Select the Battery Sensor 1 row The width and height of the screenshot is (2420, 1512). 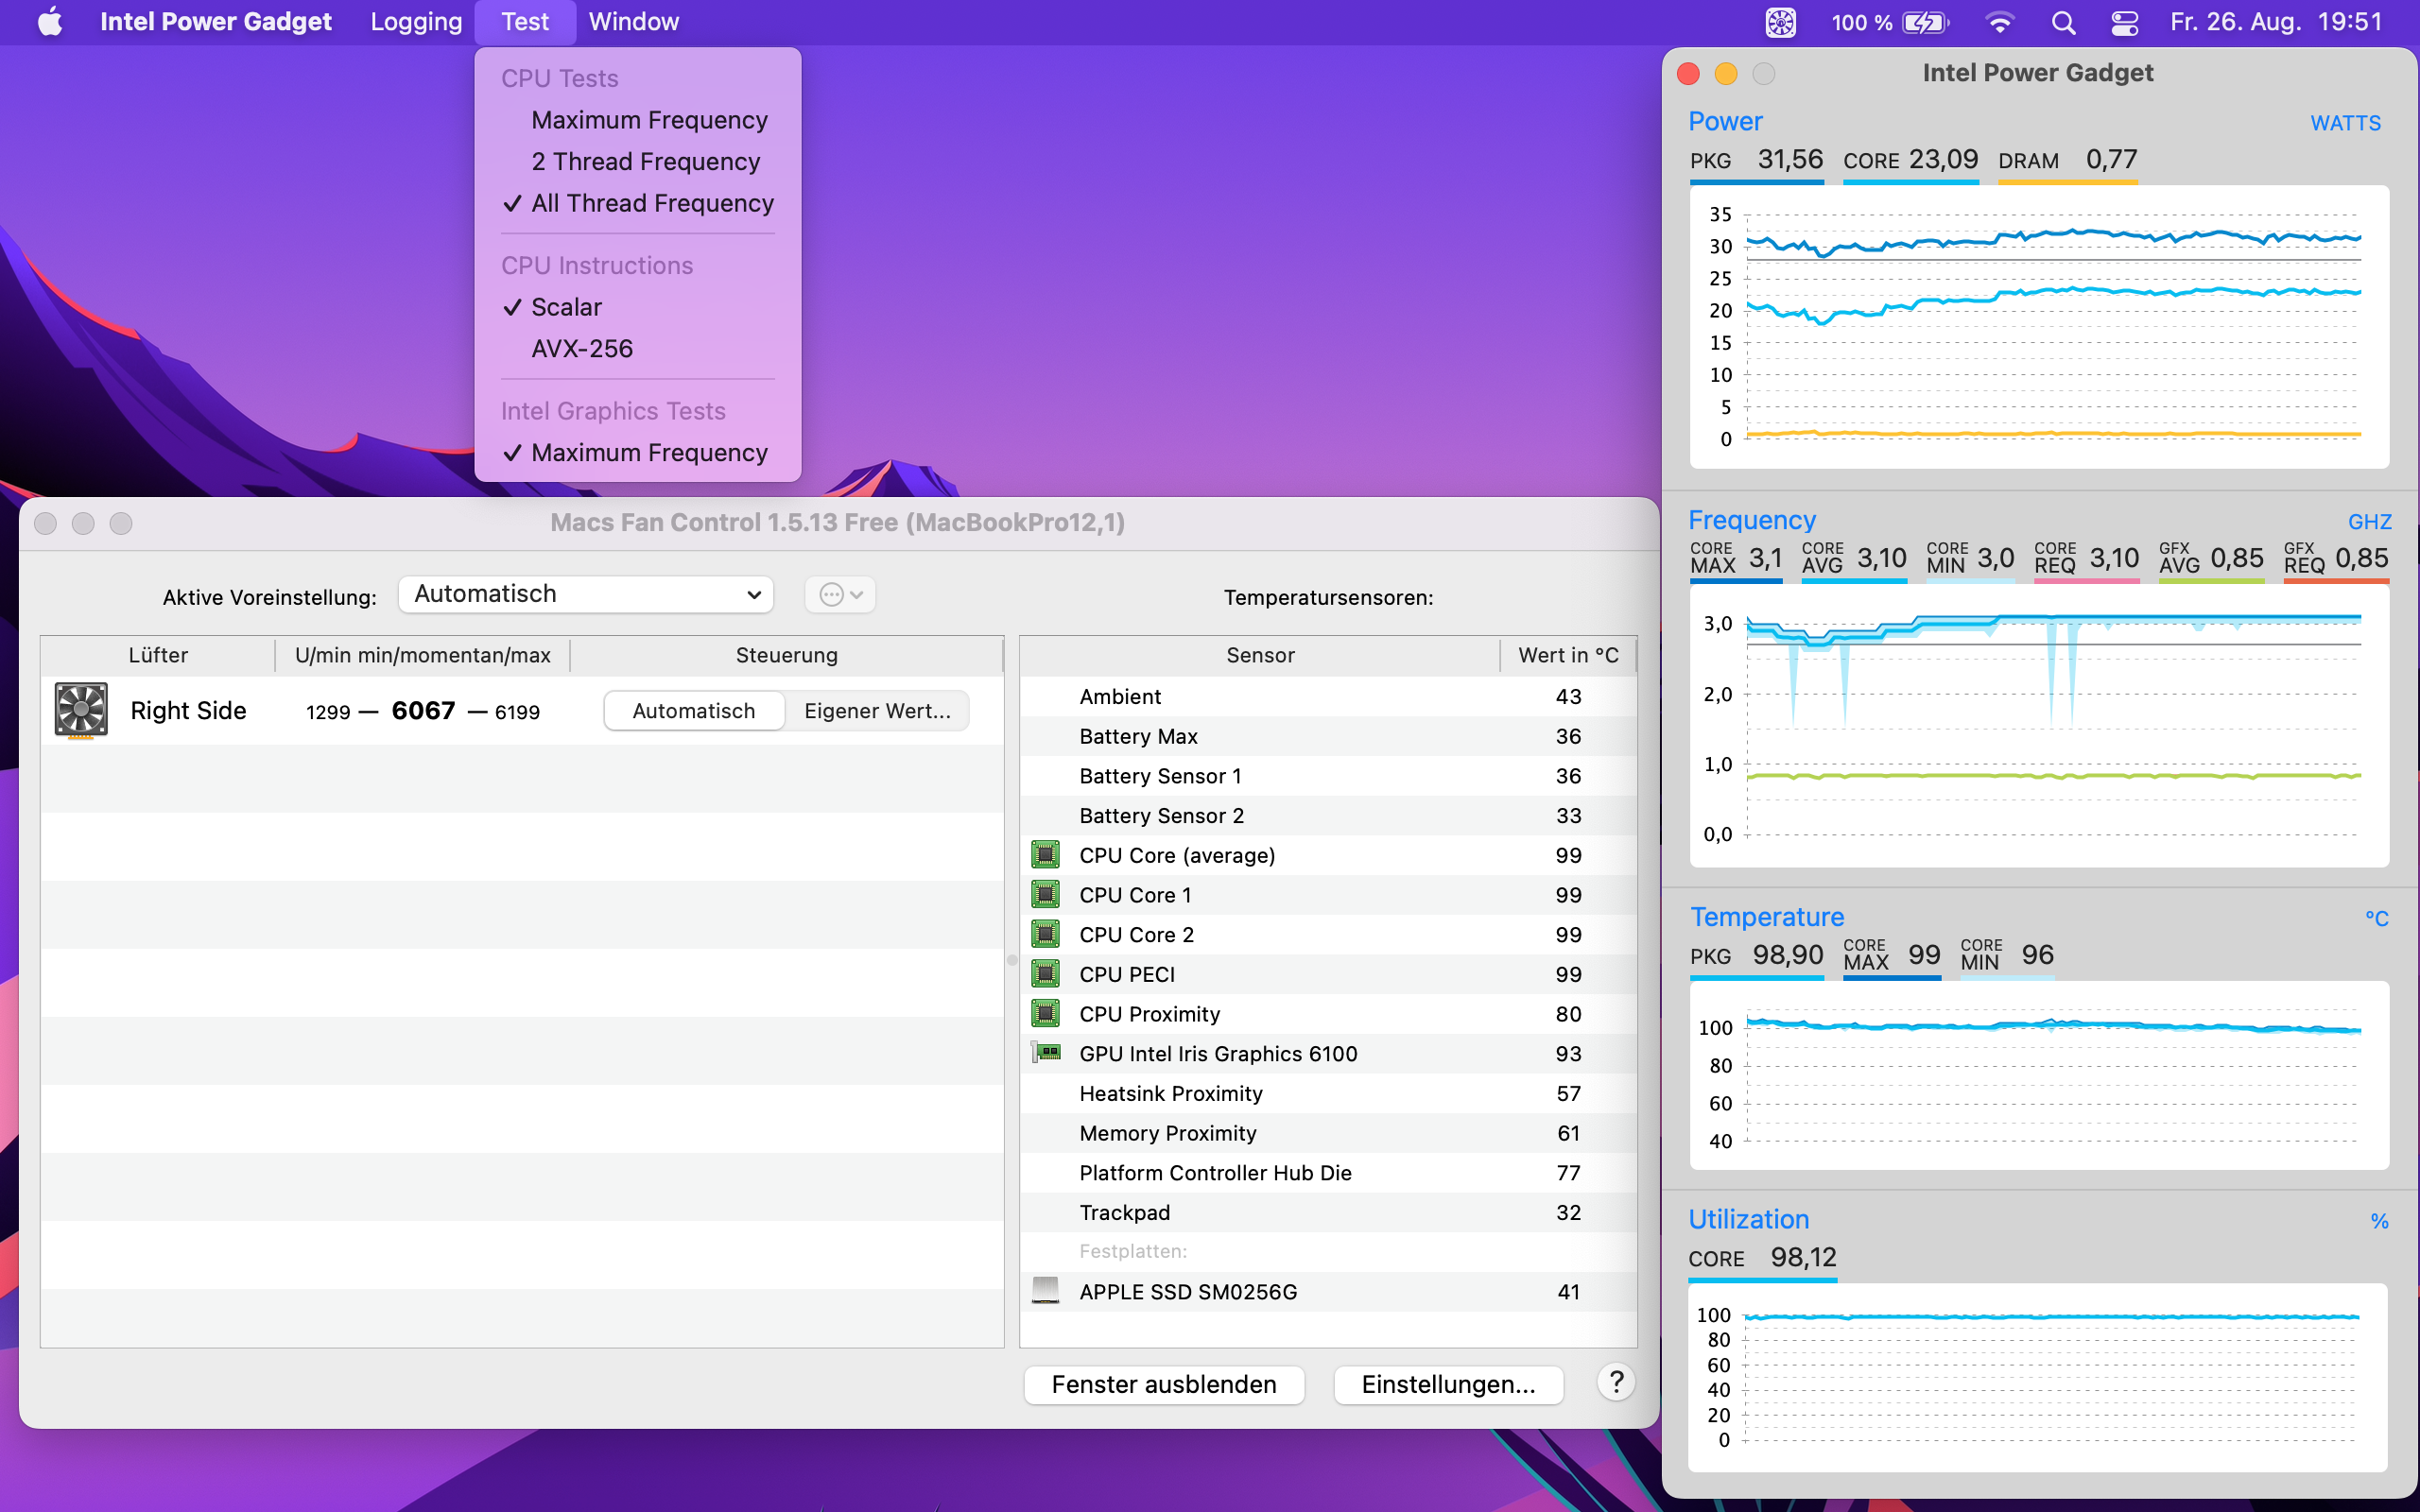point(1328,776)
